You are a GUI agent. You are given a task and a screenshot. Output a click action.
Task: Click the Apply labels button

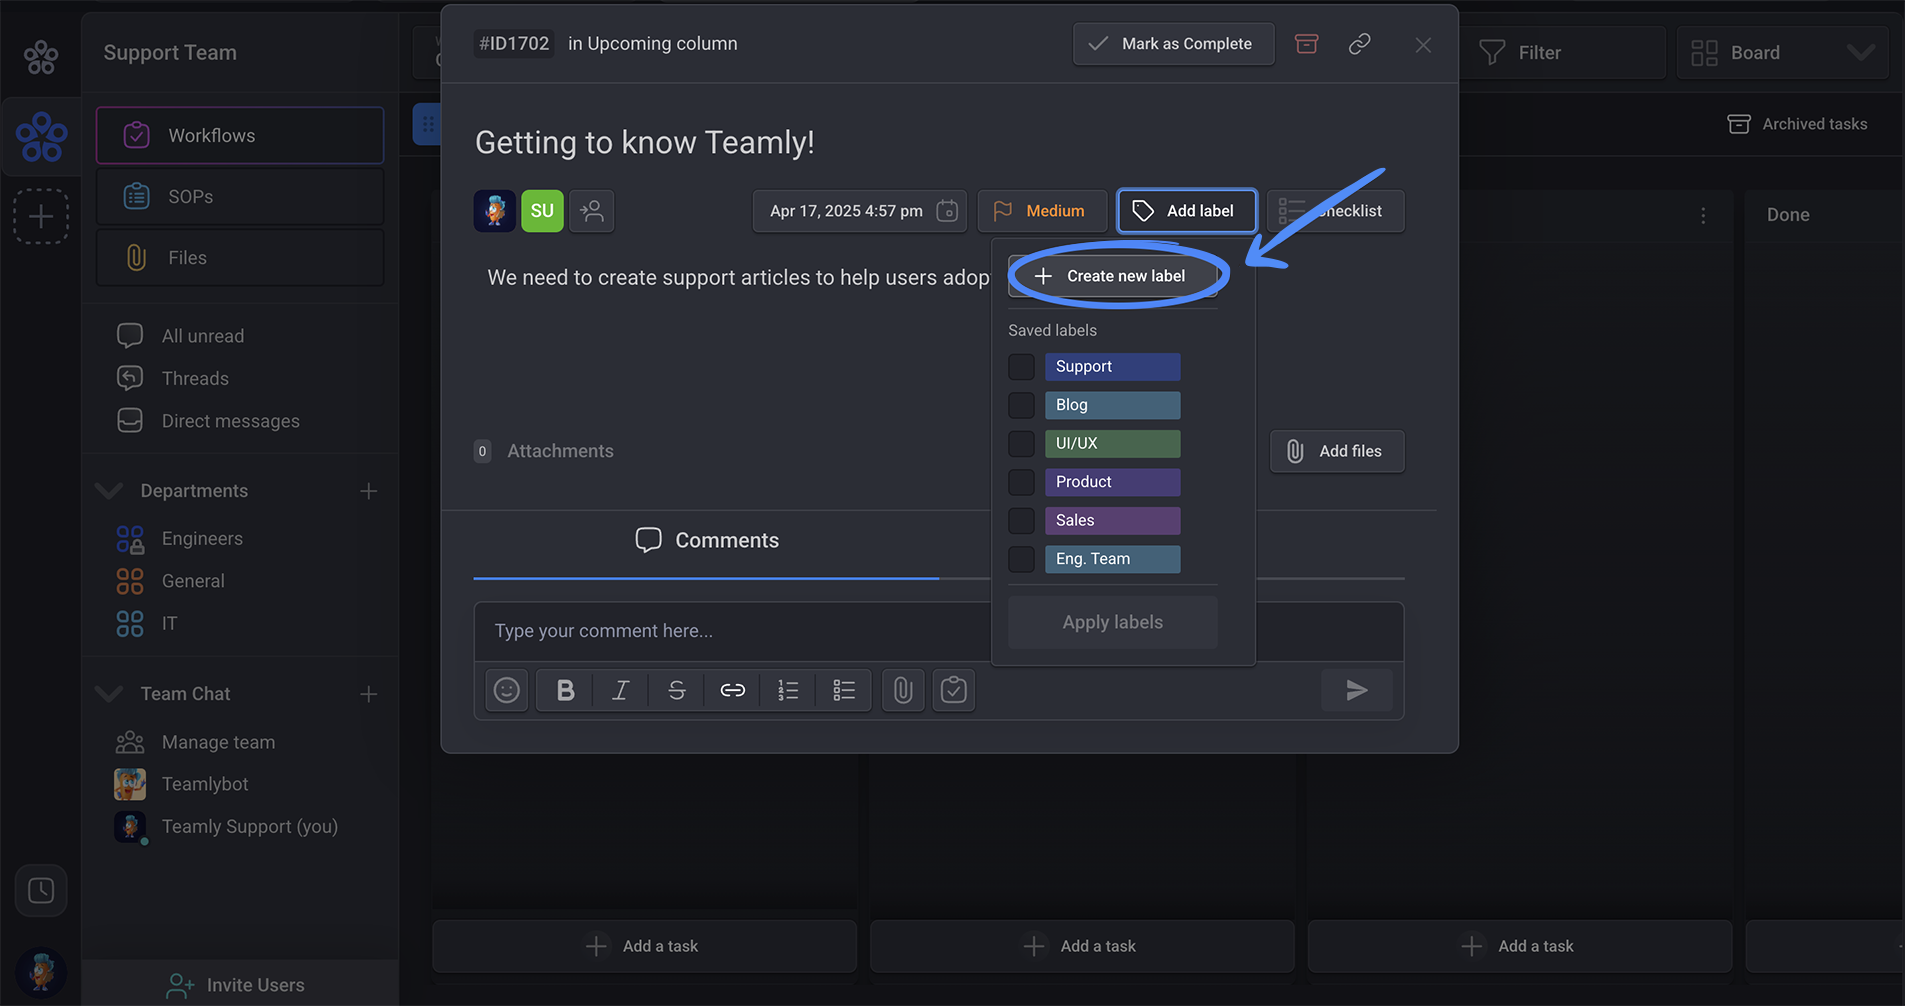pos(1112,622)
